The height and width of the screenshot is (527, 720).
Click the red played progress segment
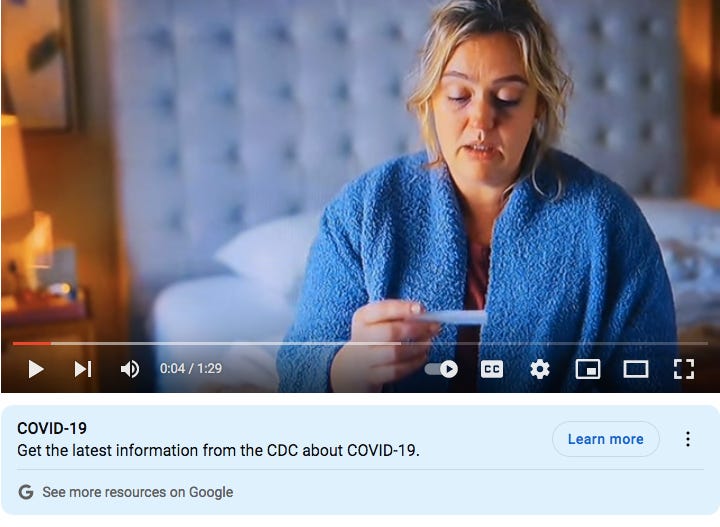click(x=32, y=343)
